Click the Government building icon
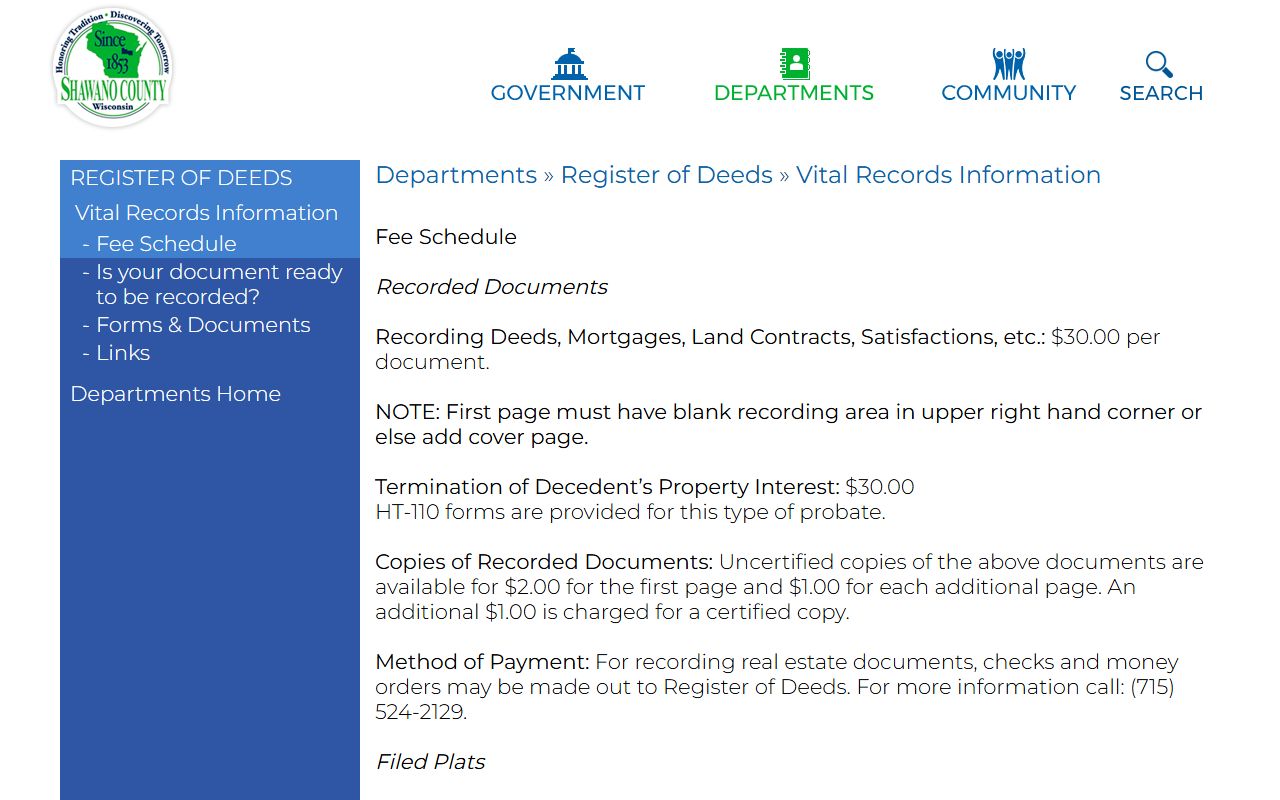Image resolution: width=1280 pixels, height=800 pixels. [569, 64]
